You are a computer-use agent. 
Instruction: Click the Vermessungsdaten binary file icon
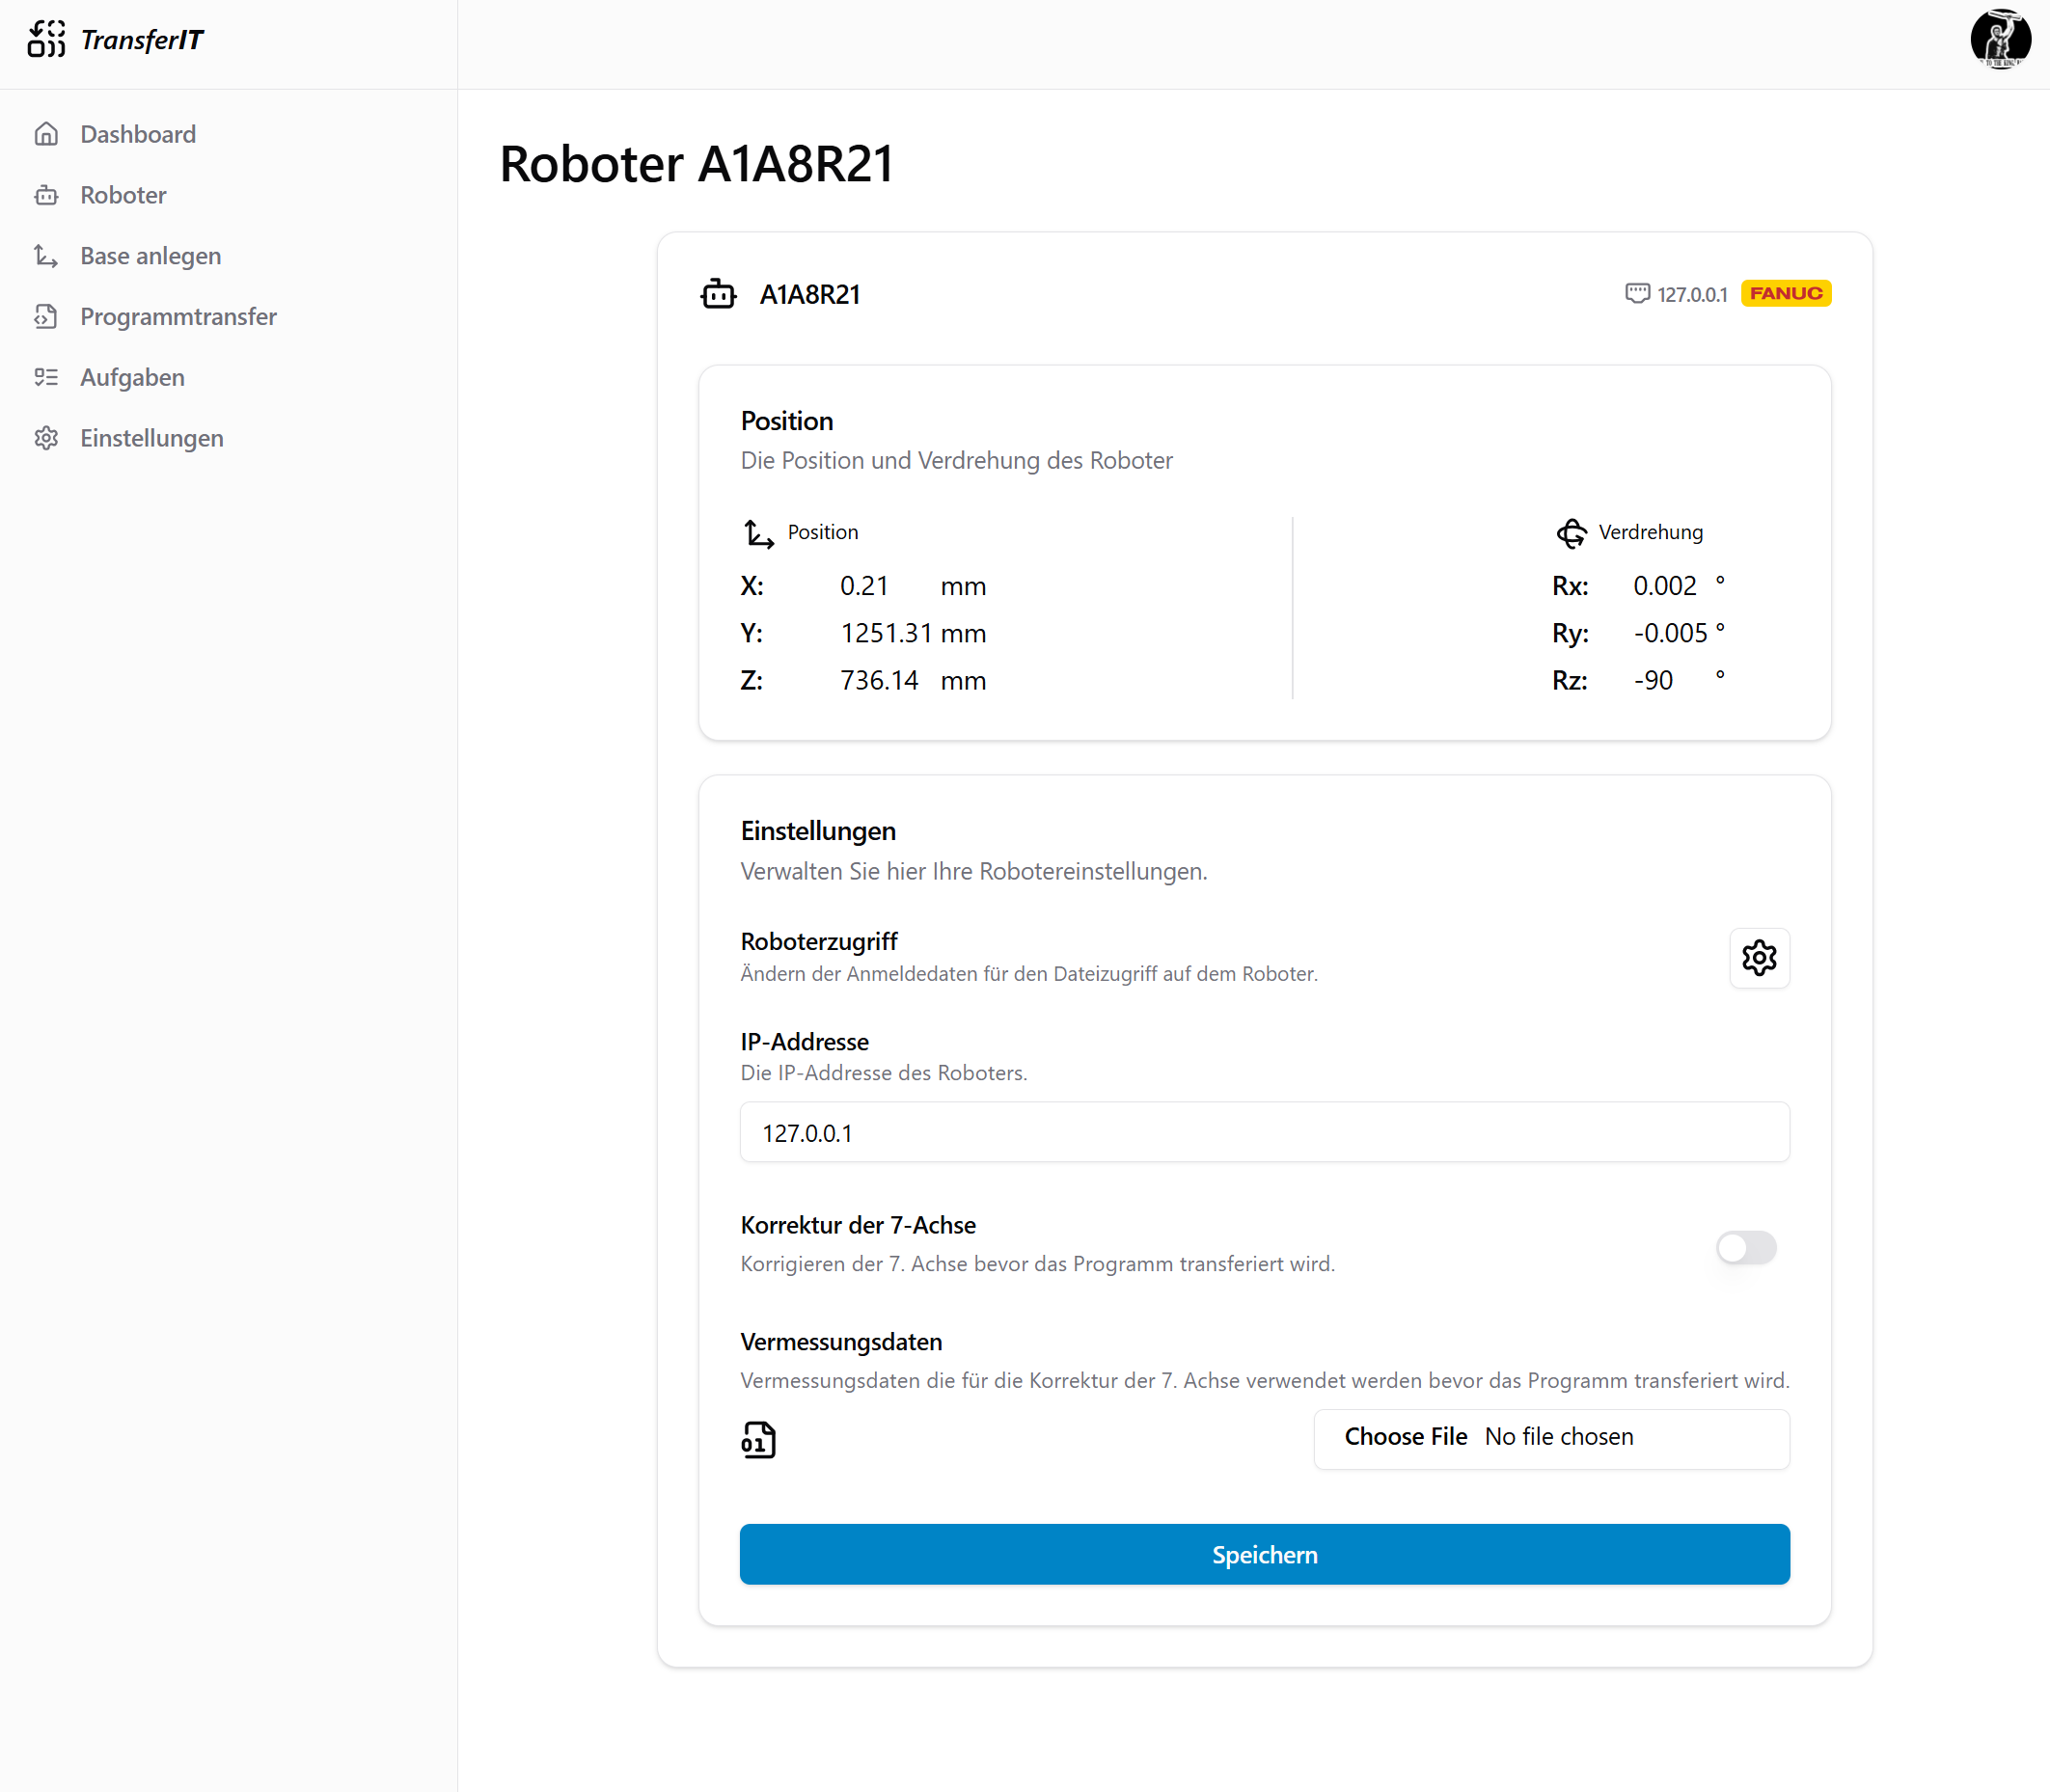(x=758, y=1439)
